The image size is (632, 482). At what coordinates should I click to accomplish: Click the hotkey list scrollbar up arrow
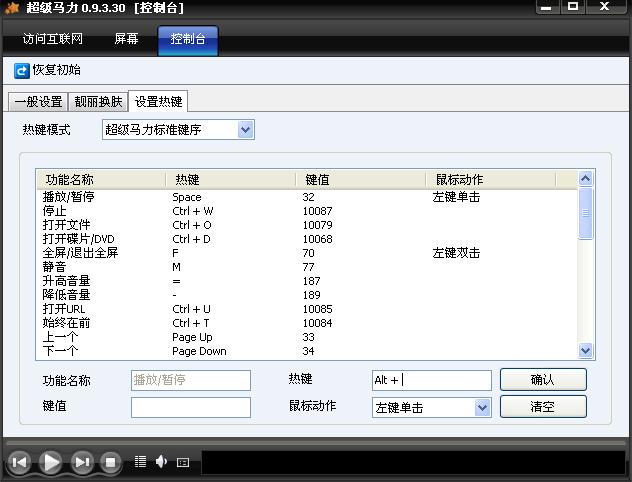[x=585, y=178]
